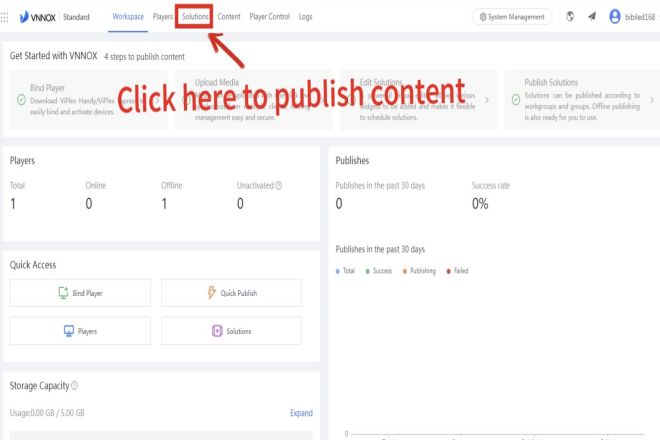The width and height of the screenshot is (660, 440).
Task: Switch to the Players tab
Action: pos(162,17)
